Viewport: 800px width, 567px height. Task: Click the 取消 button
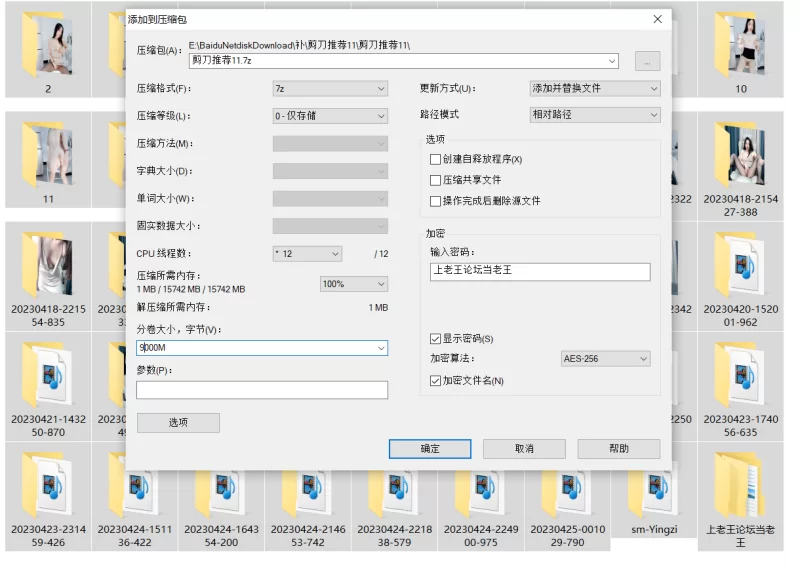click(x=524, y=449)
